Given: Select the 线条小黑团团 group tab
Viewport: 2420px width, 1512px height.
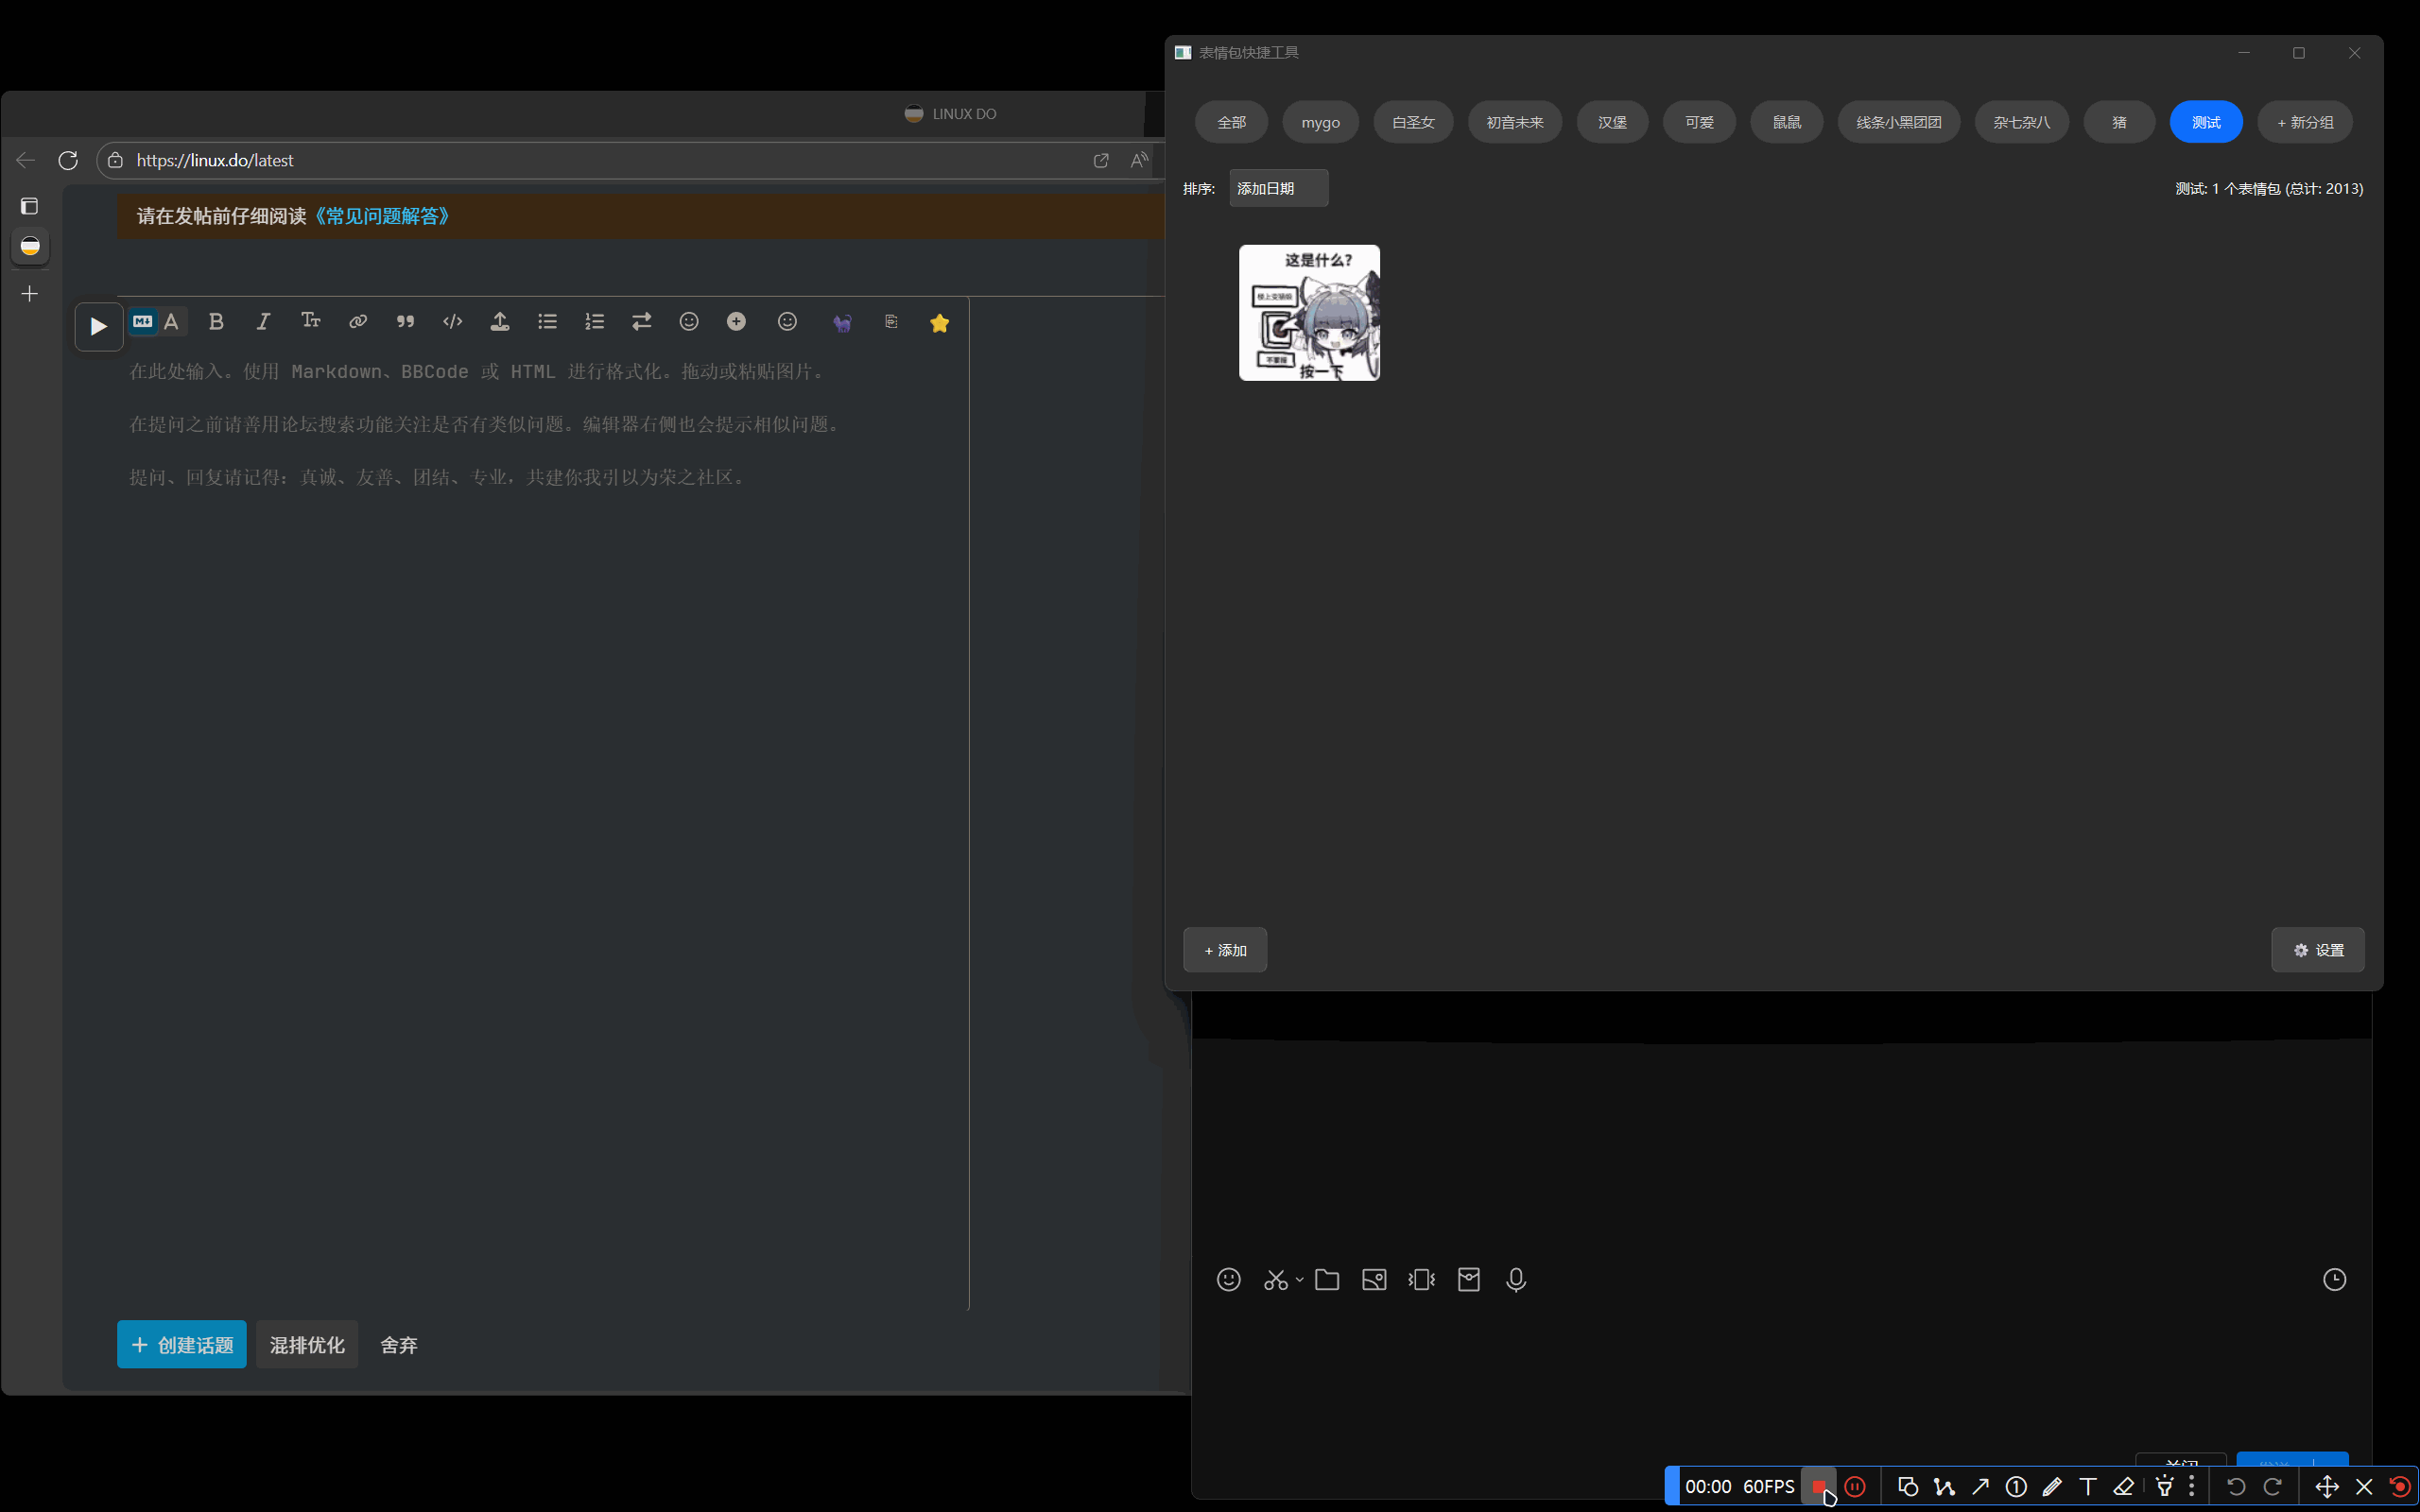Looking at the screenshot, I should click(x=1898, y=122).
